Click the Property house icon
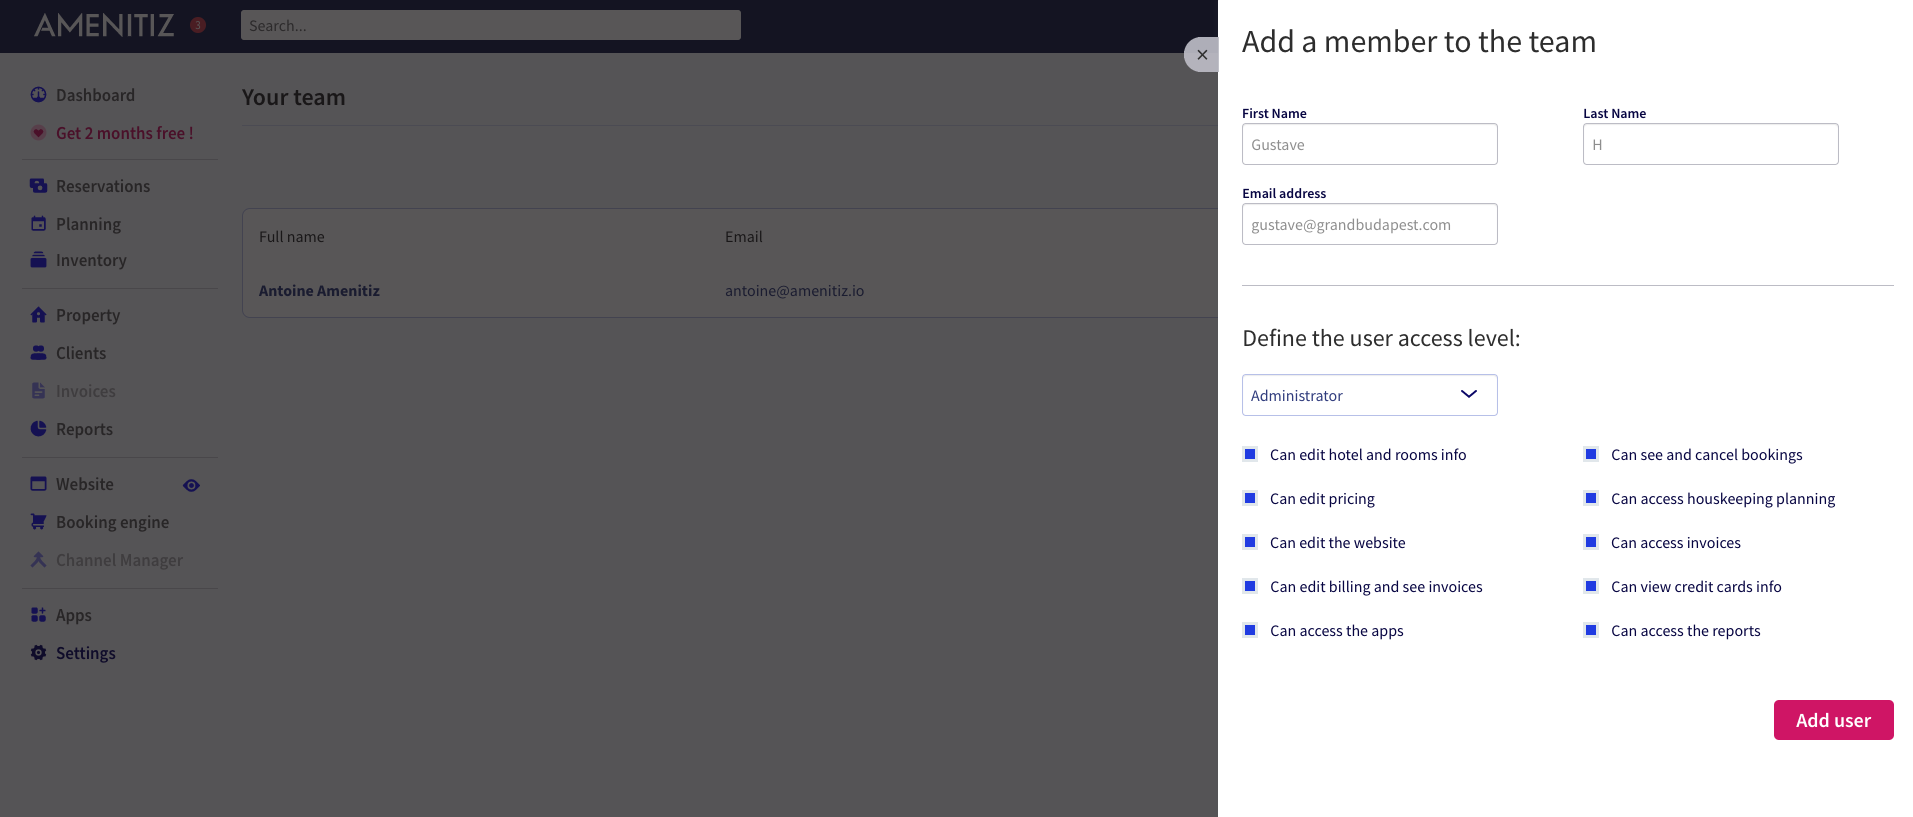This screenshot has width=1913, height=817. click(x=38, y=315)
